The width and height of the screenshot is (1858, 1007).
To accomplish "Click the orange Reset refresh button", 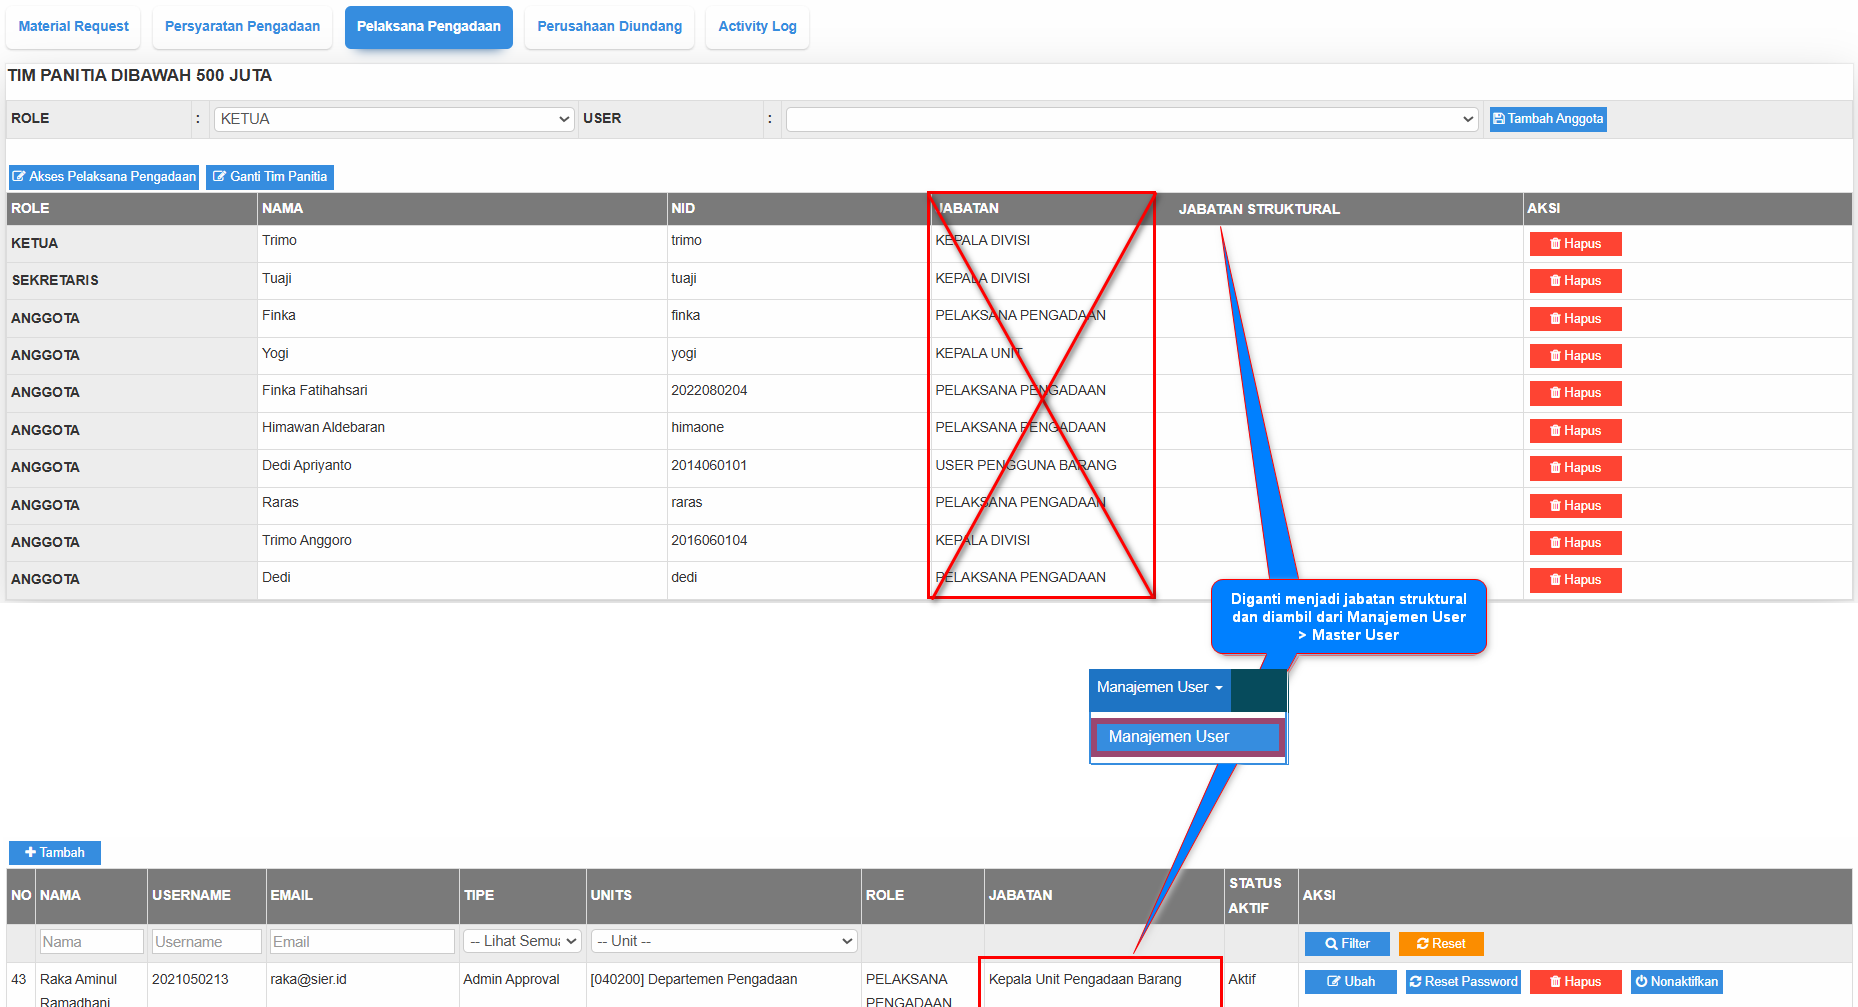I will pyautogui.click(x=1440, y=944).
